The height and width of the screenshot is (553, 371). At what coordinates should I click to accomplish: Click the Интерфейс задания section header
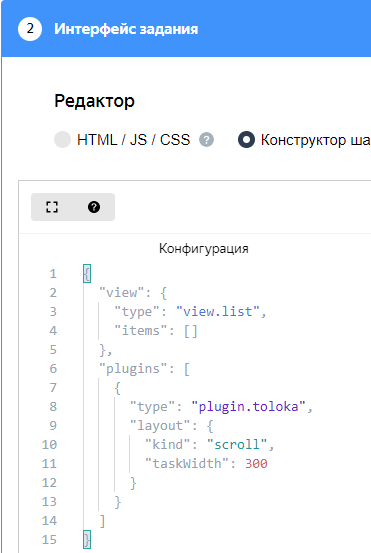click(126, 29)
